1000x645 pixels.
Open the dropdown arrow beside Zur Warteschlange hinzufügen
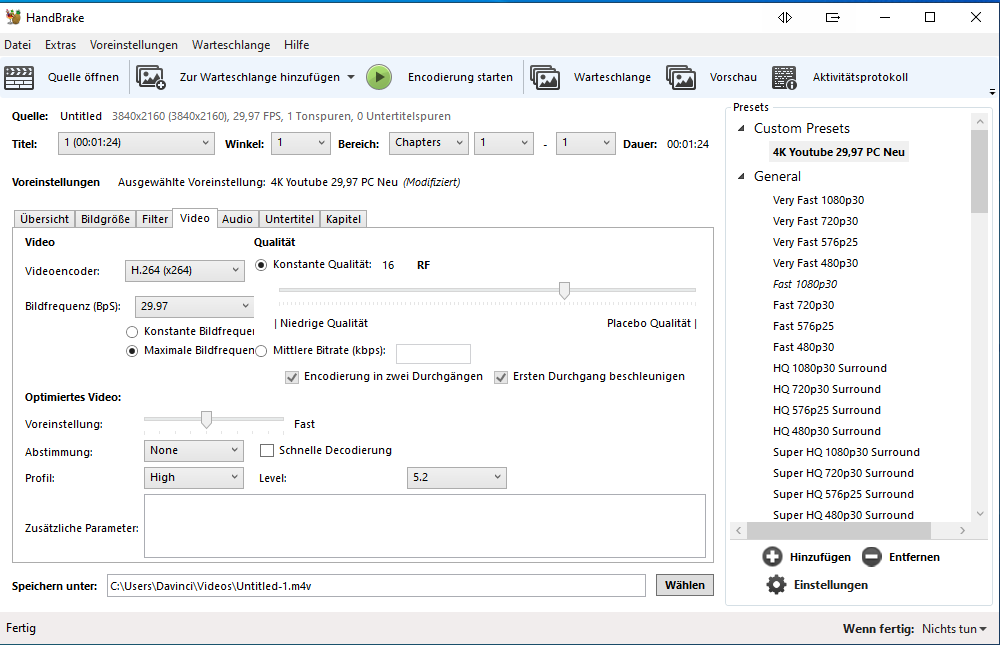coord(351,77)
